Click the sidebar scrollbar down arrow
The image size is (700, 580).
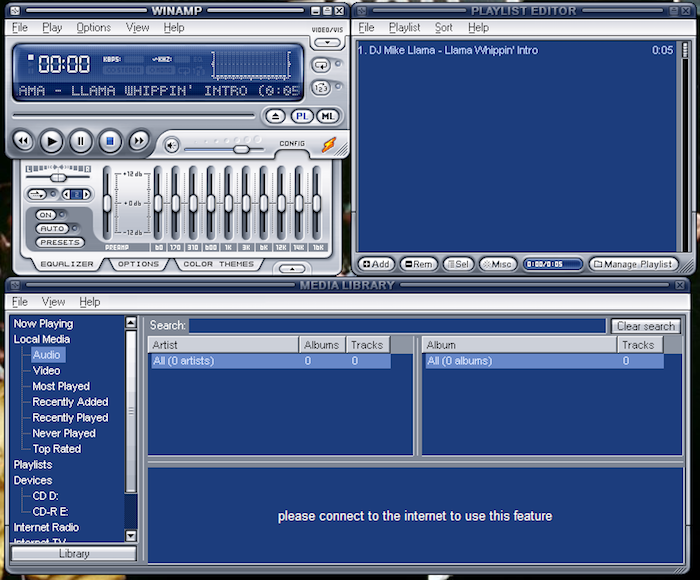pyautogui.click(x=131, y=535)
